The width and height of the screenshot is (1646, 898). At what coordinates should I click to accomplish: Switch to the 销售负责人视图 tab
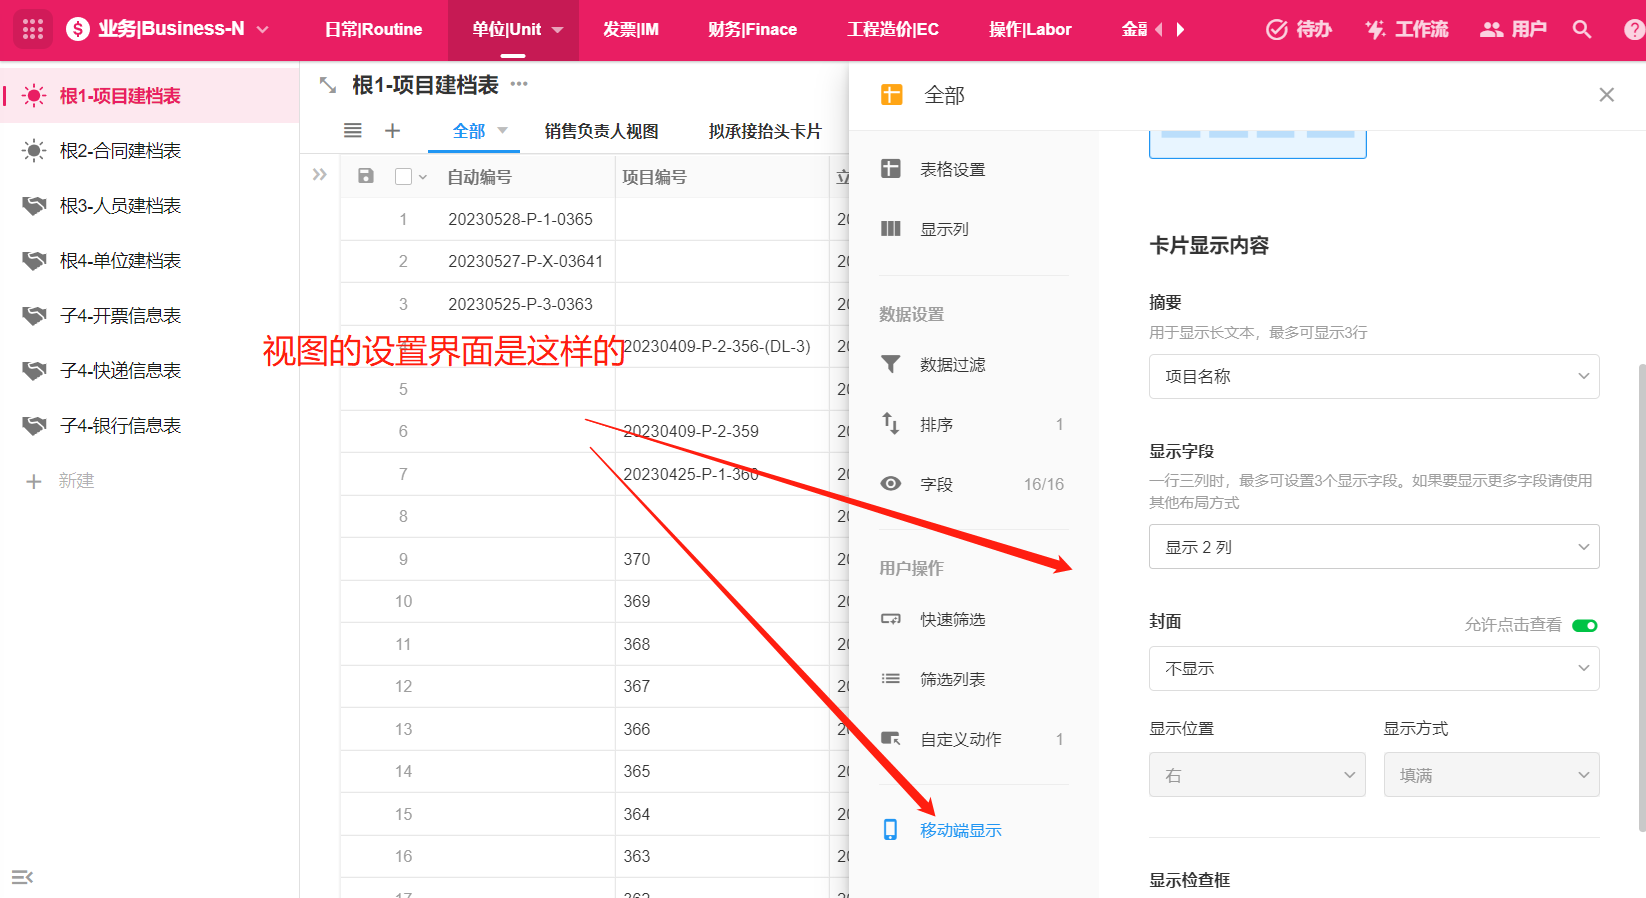(601, 131)
